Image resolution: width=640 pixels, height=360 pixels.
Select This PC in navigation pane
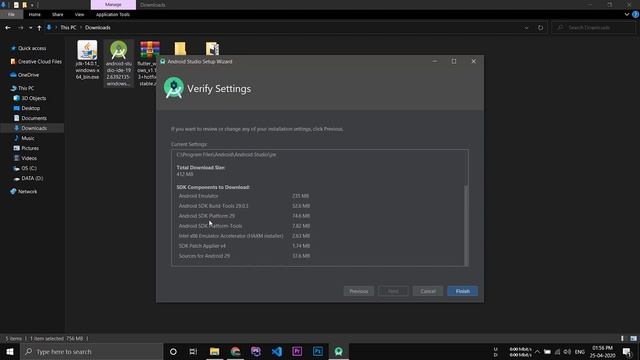[26, 88]
